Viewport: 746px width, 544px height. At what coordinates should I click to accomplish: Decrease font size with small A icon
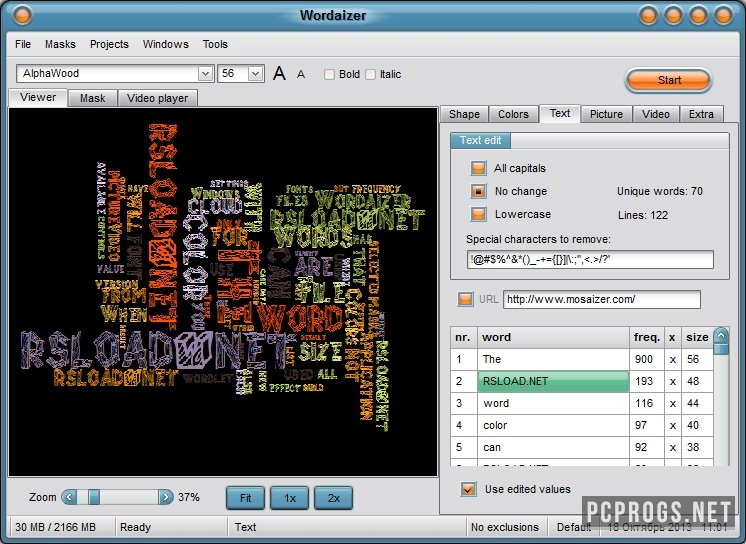(300, 74)
